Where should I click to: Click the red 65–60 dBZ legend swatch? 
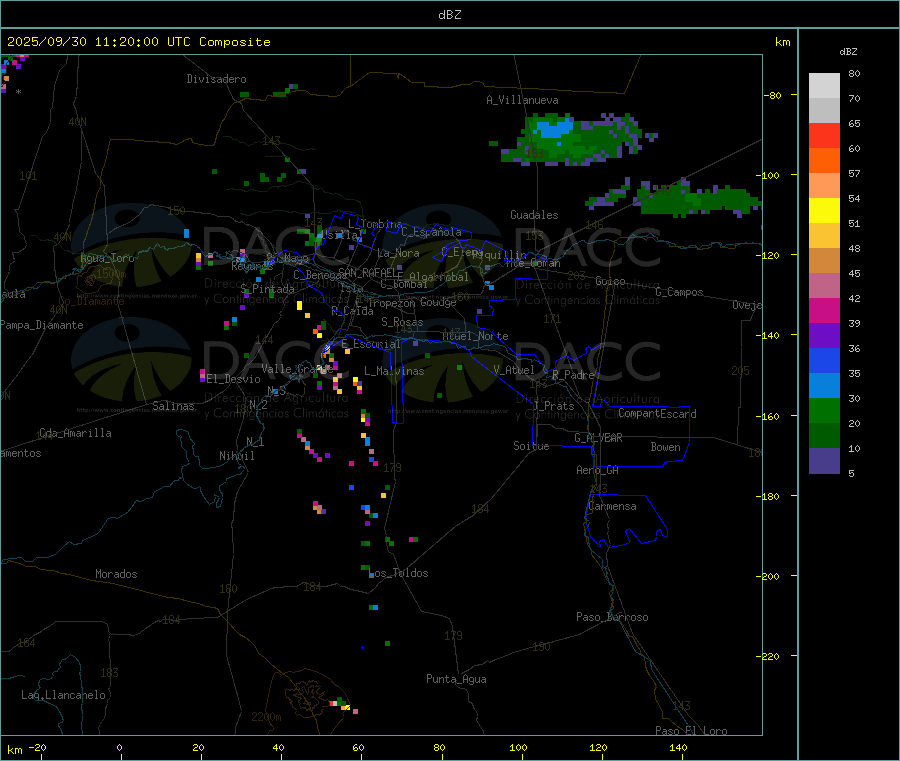tap(824, 135)
